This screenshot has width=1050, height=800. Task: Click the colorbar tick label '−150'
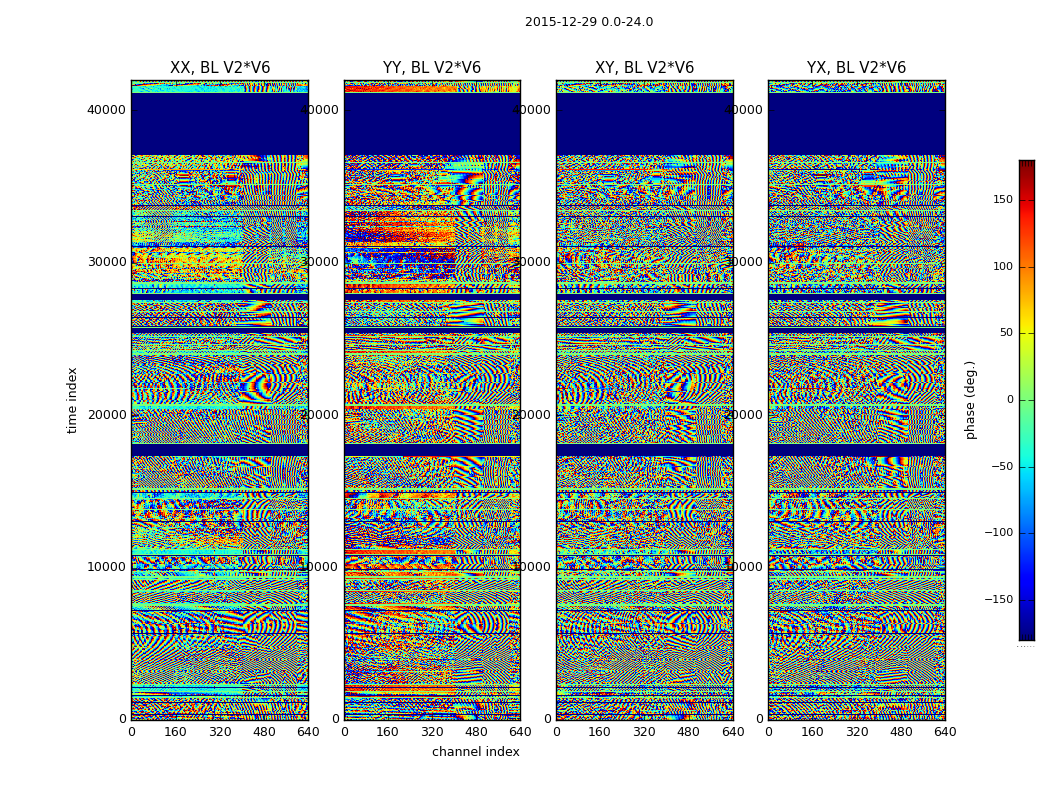pyautogui.click(x=999, y=600)
